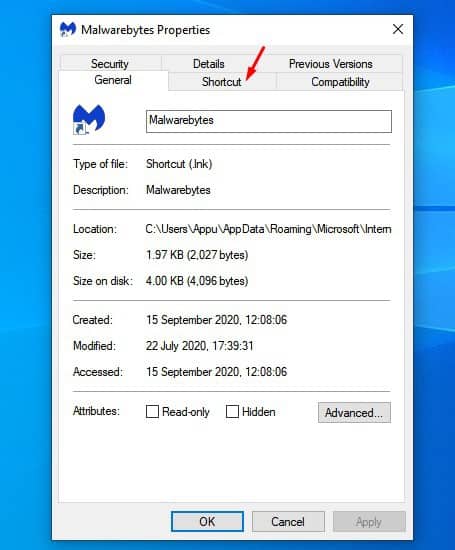Image resolution: width=455 pixels, height=550 pixels.
Task: Enable the Read-only attribute checkbox
Action: click(152, 411)
